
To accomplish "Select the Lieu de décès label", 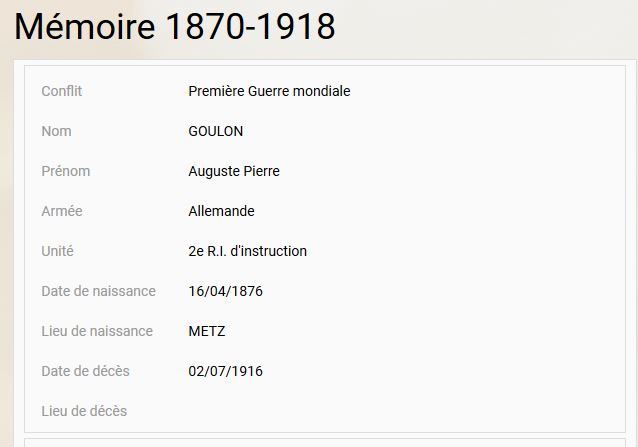I will (x=84, y=411).
